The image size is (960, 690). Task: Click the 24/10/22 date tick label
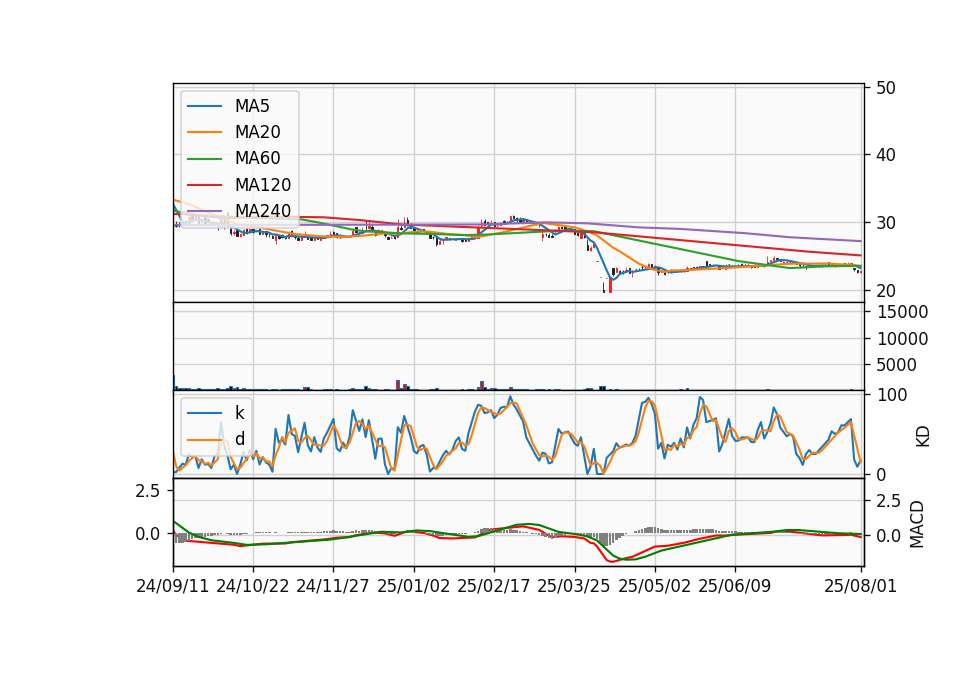(x=253, y=586)
